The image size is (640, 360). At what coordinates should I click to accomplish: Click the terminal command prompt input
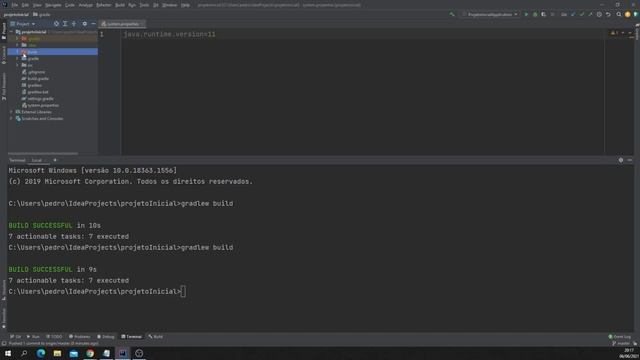(x=183, y=291)
